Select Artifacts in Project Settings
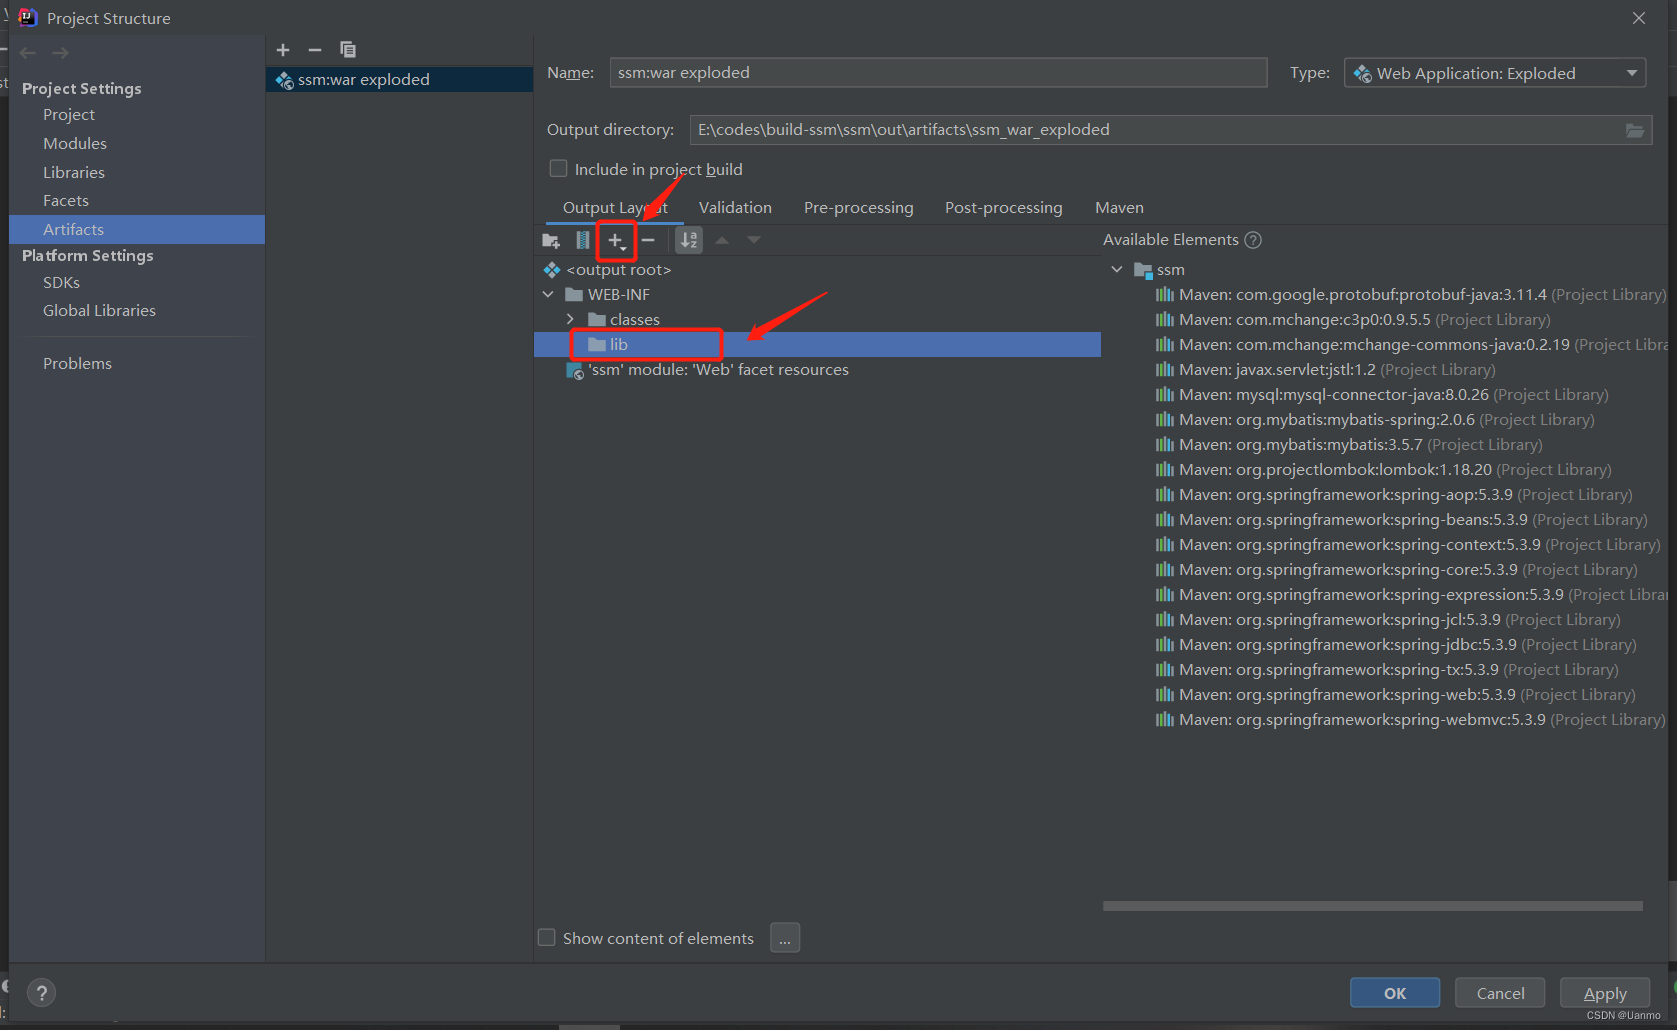 click(137, 229)
